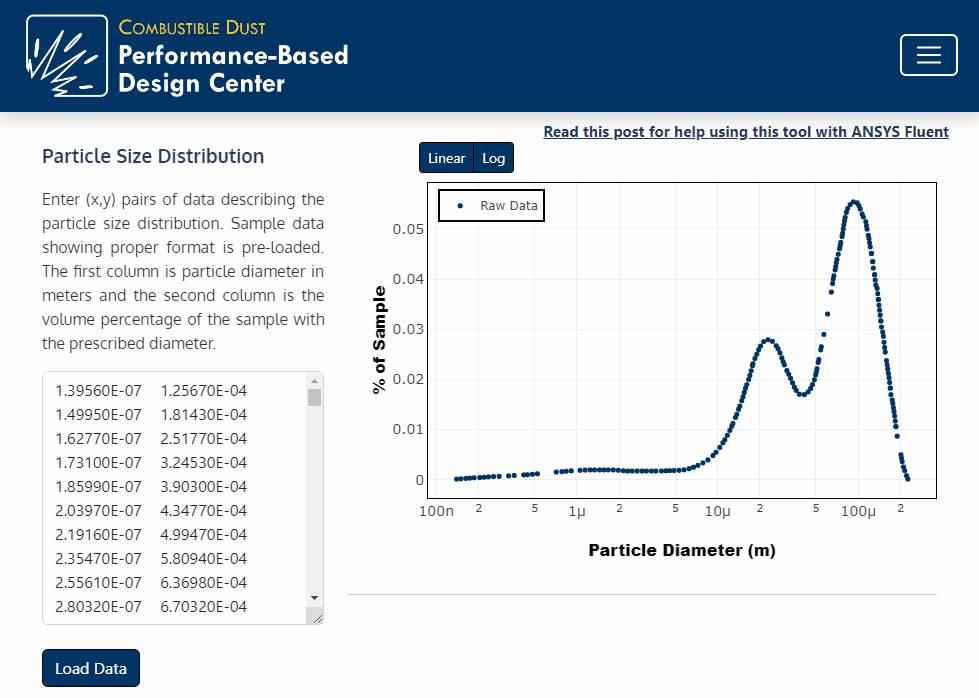Click the 100n x-axis tick label

click(436, 511)
